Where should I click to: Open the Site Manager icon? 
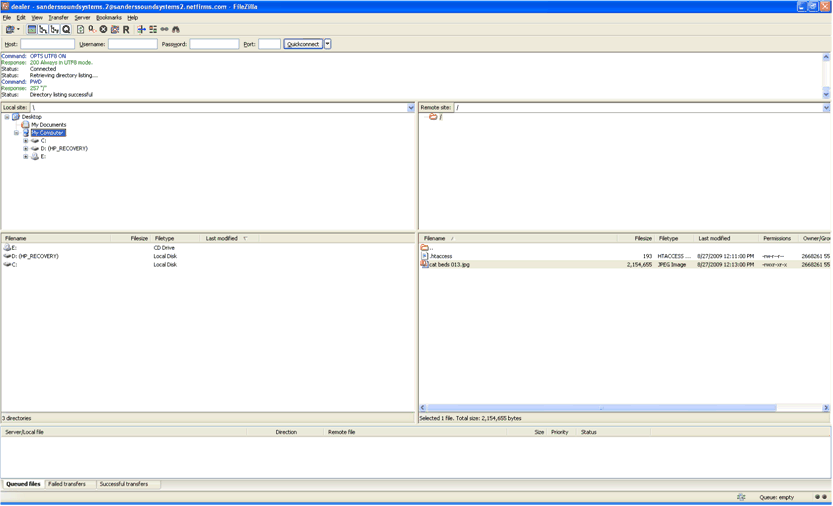10,30
